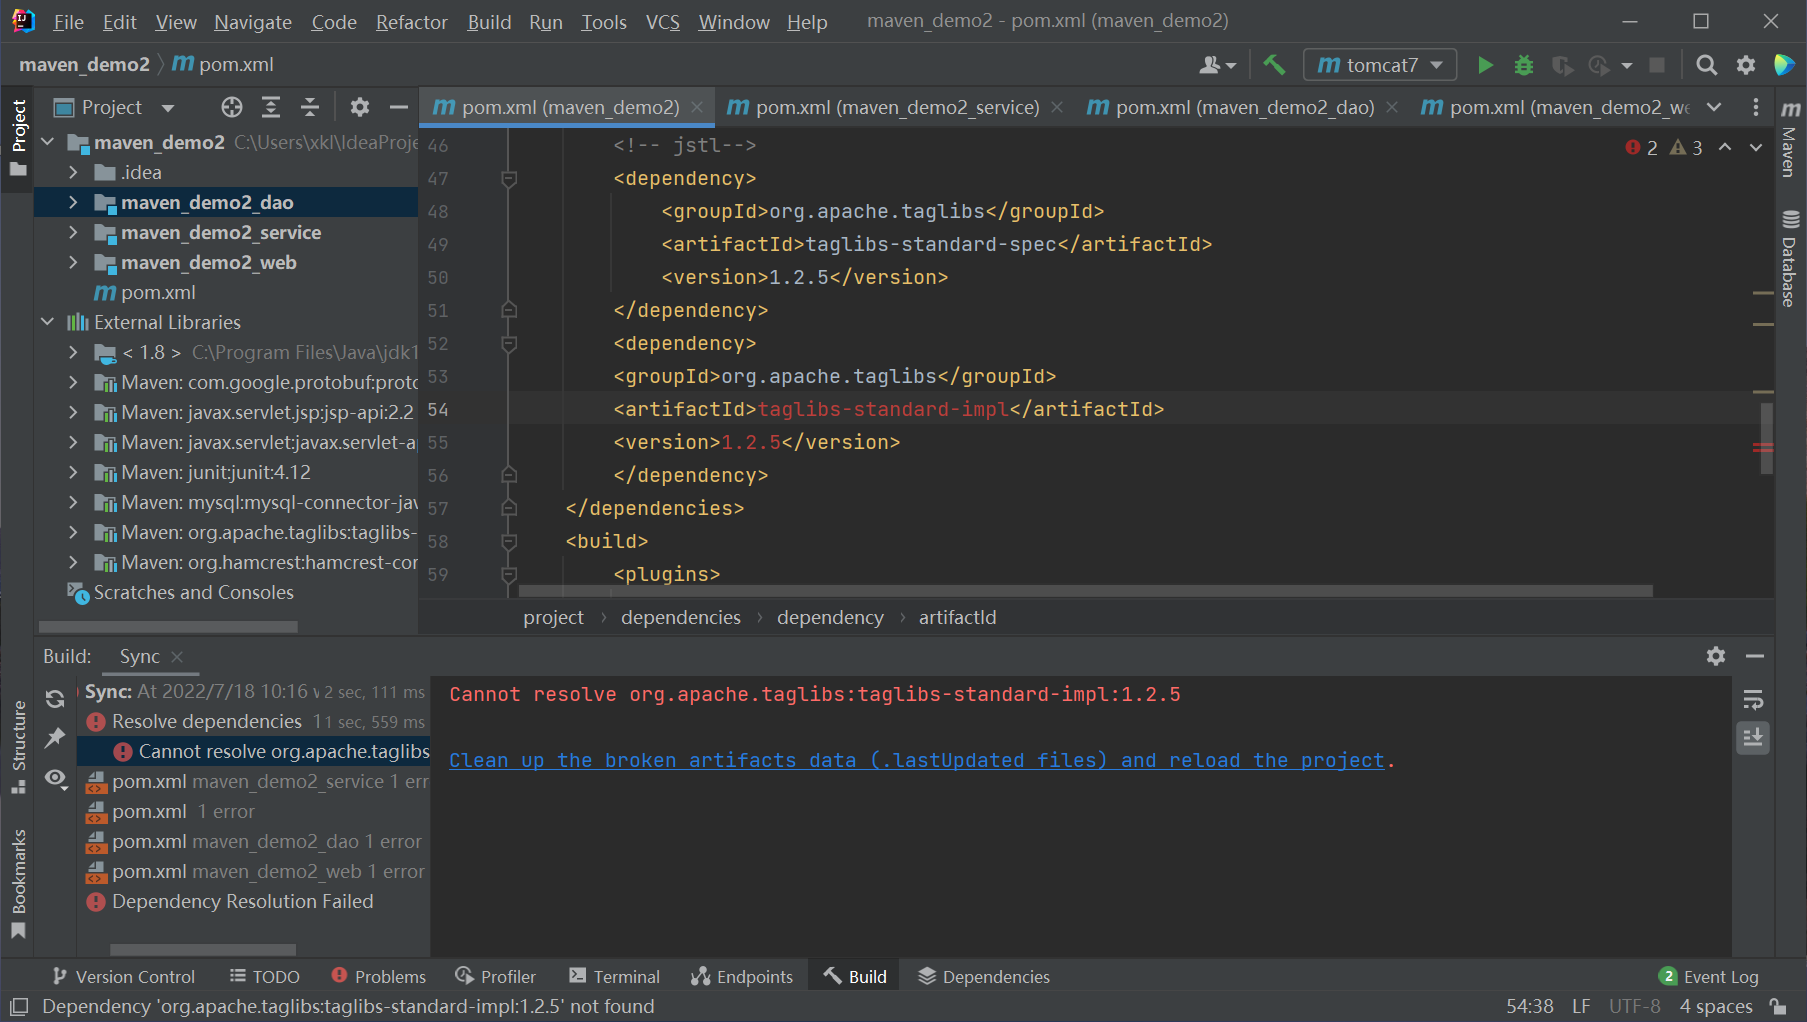The image size is (1807, 1022).
Task: Start debugging with the bug icon
Action: point(1523,65)
